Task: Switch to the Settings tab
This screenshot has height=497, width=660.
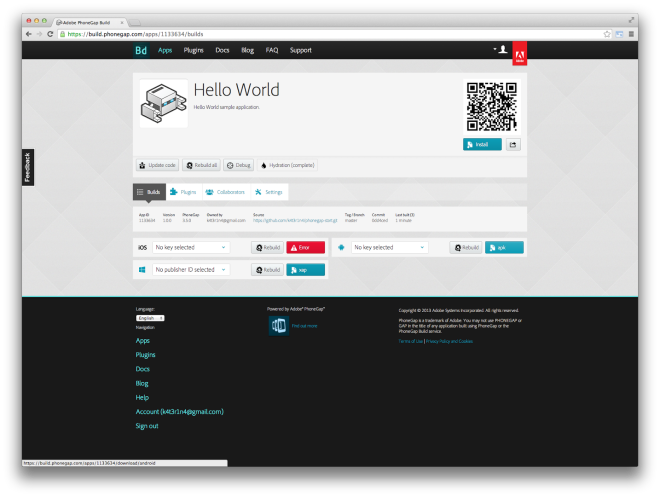Action: (x=269, y=191)
